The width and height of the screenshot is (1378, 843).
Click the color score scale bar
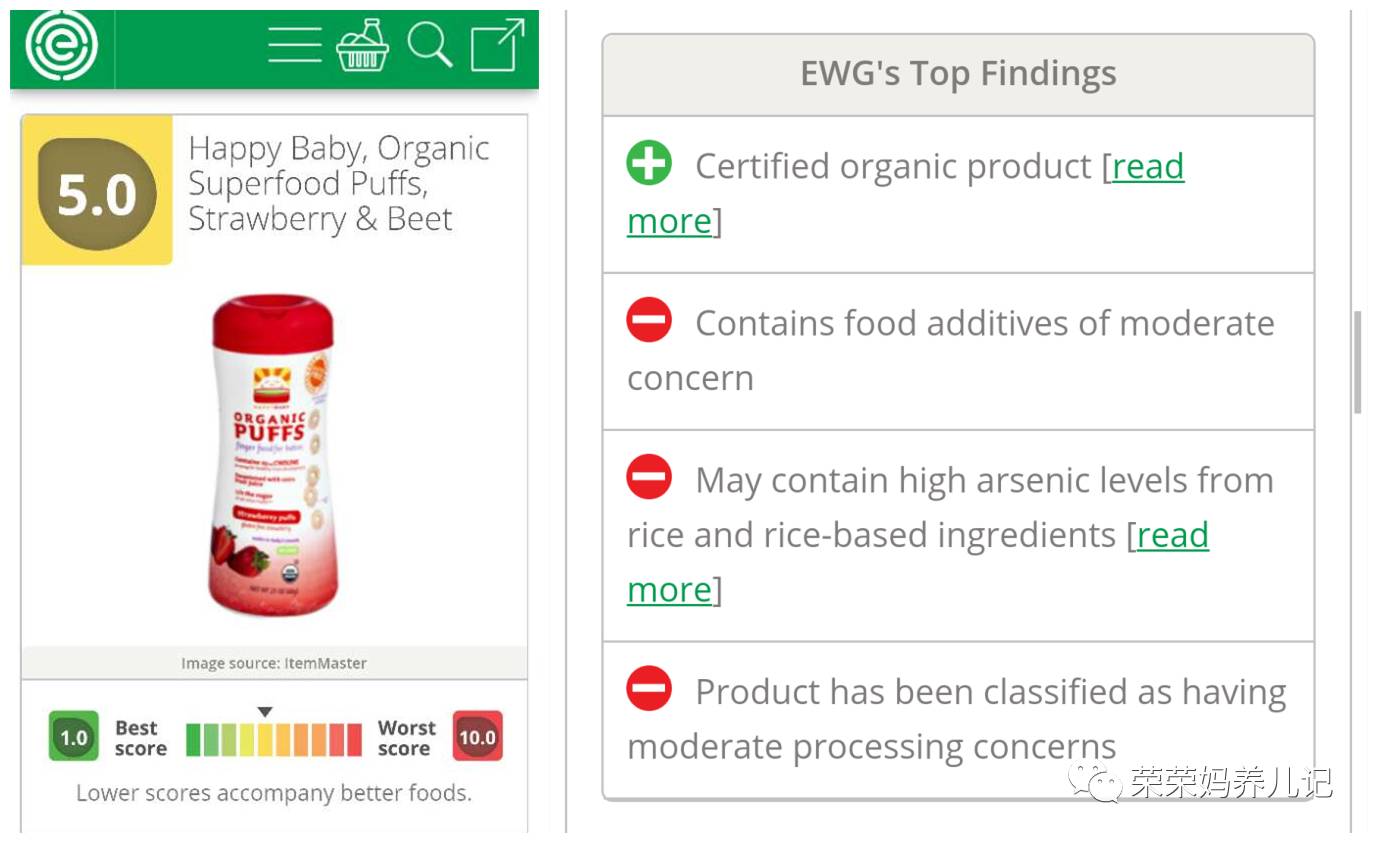[273, 739]
